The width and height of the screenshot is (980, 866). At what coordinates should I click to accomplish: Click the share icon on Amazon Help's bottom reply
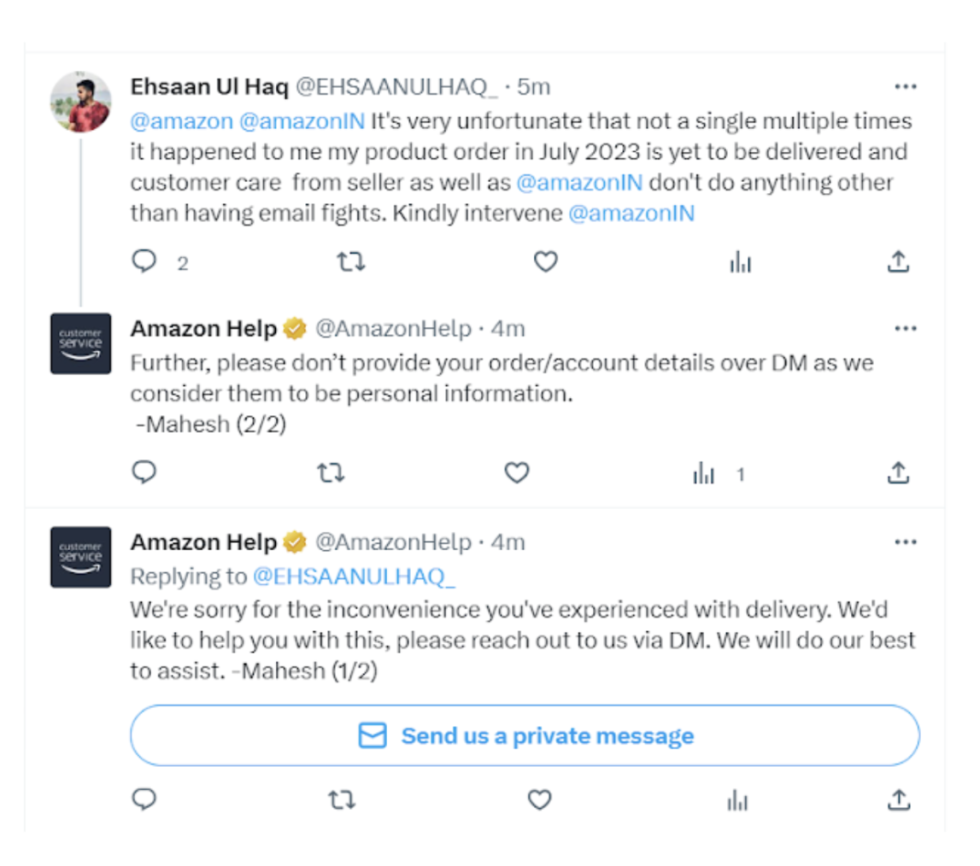pyautogui.click(x=898, y=800)
